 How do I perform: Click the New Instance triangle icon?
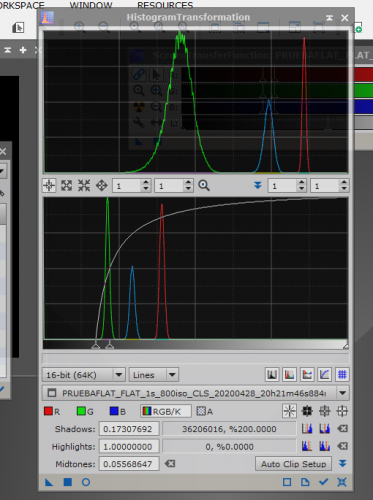pos(49,482)
